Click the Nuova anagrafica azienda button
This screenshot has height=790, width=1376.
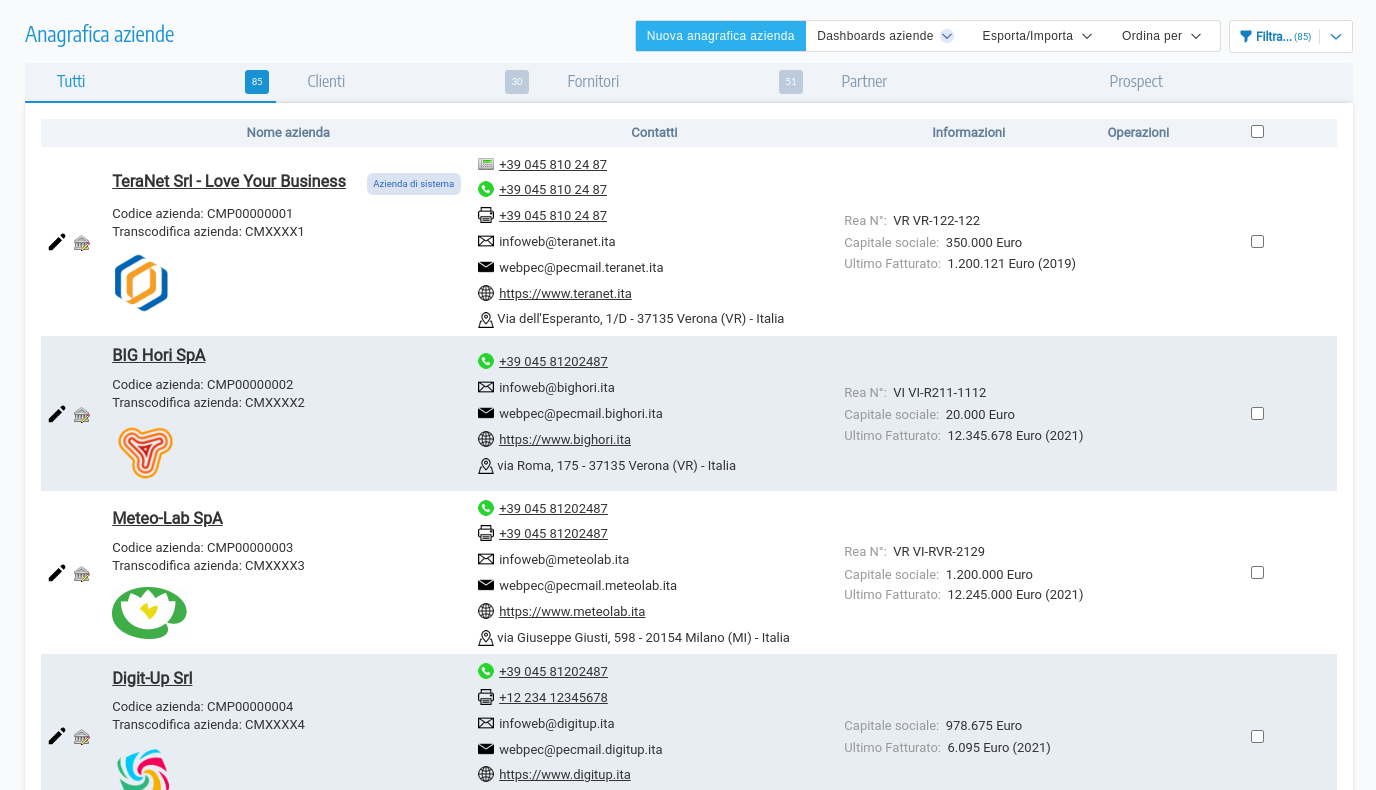tap(720, 35)
